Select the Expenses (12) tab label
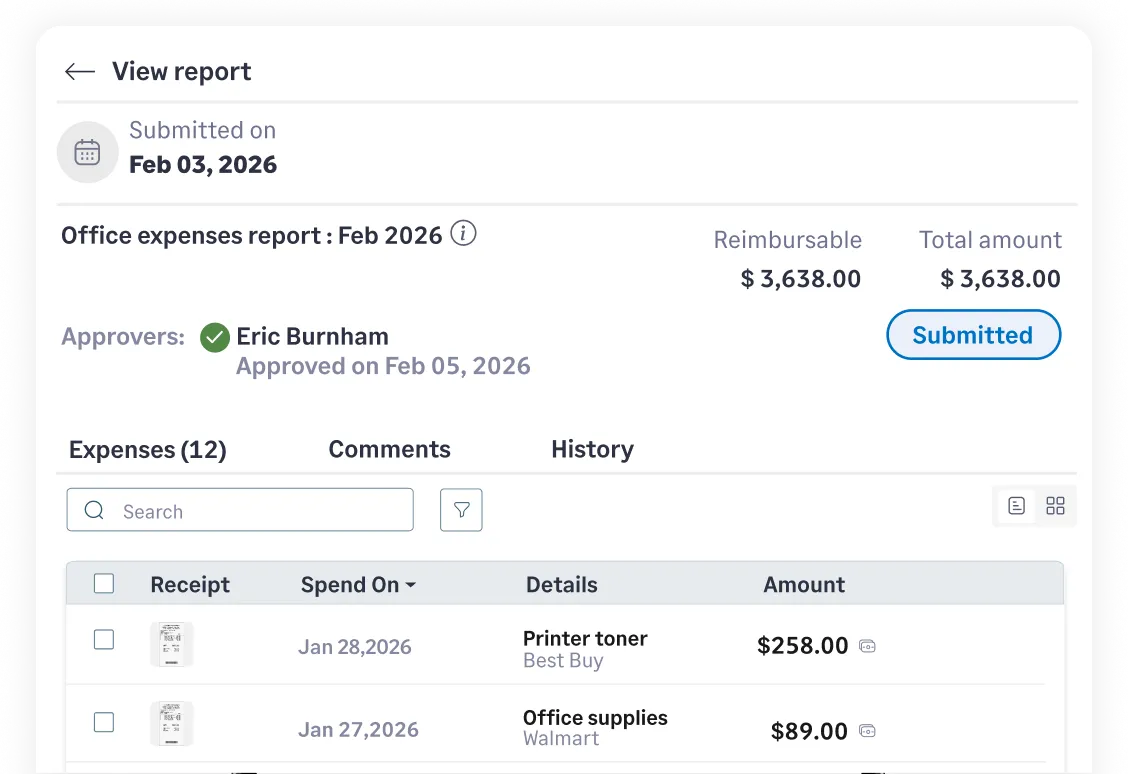Viewport: 1128px width, 774px height. pos(146,449)
